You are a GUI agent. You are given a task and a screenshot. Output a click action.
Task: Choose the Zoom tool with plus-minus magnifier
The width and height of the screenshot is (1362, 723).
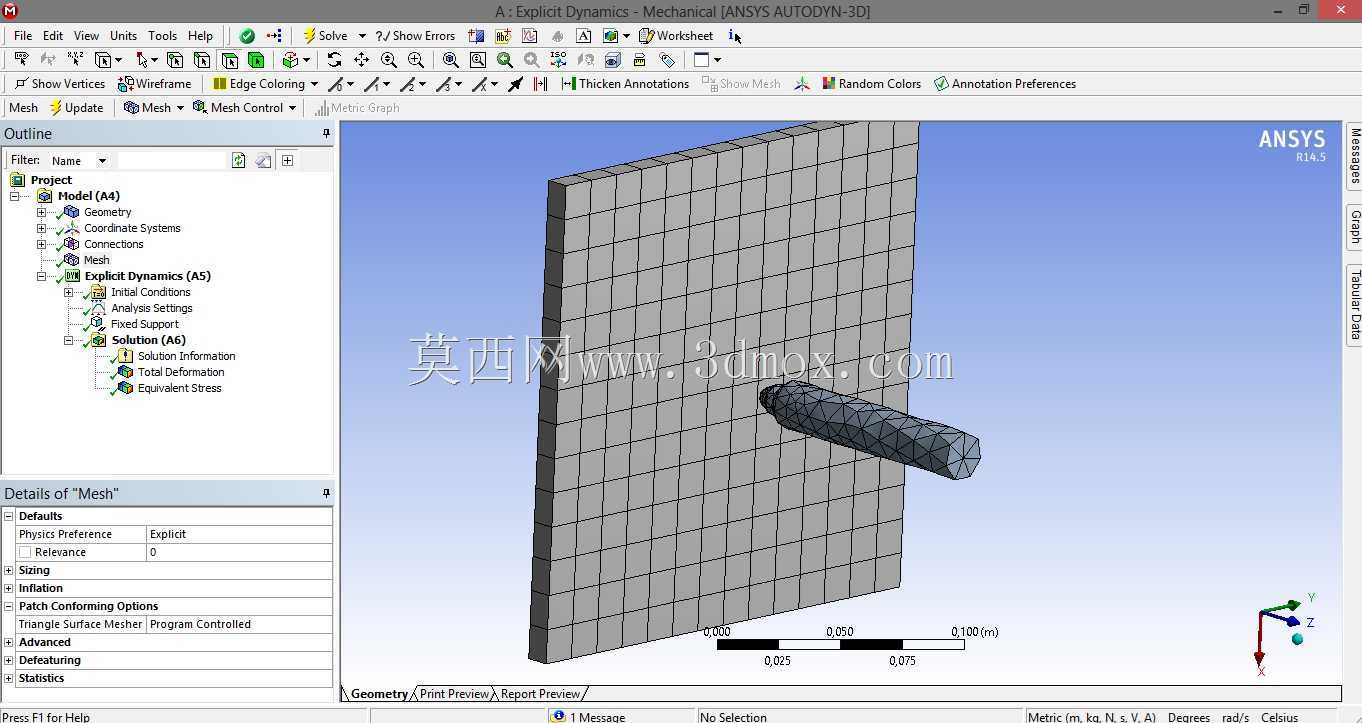coord(389,60)
